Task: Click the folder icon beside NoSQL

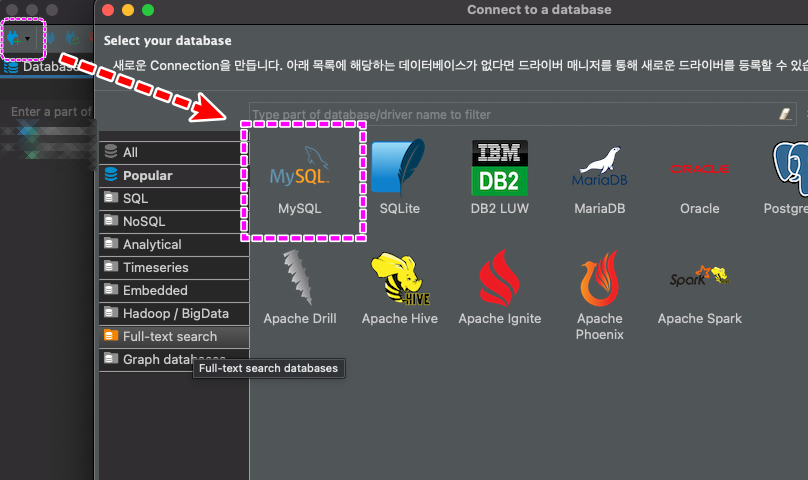Action: click(111, 221)
